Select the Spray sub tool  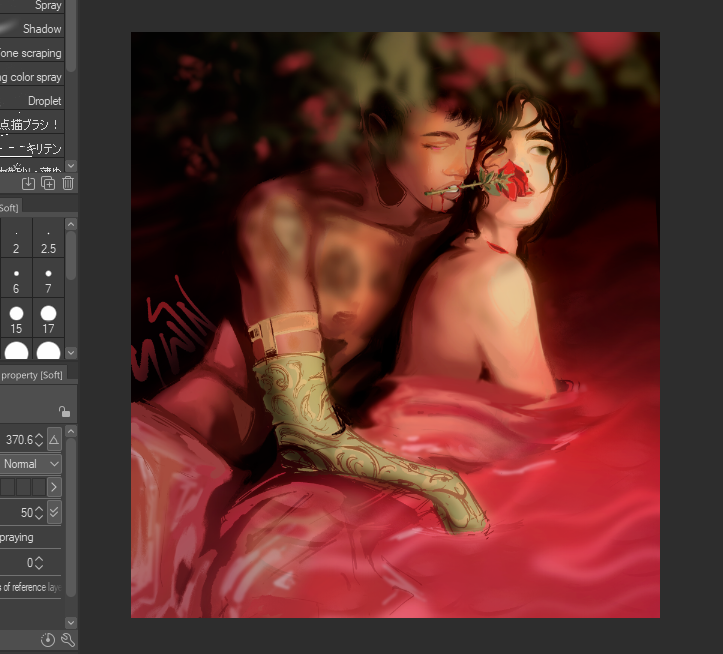32,6
